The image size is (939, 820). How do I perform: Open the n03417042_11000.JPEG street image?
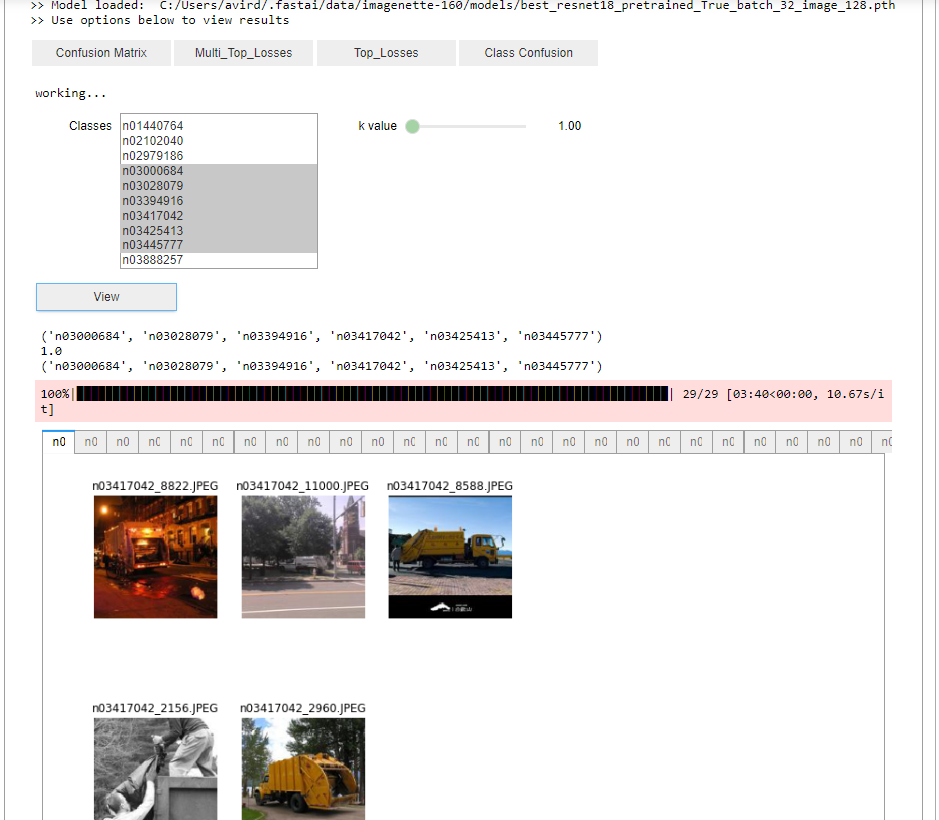point(303,557)
